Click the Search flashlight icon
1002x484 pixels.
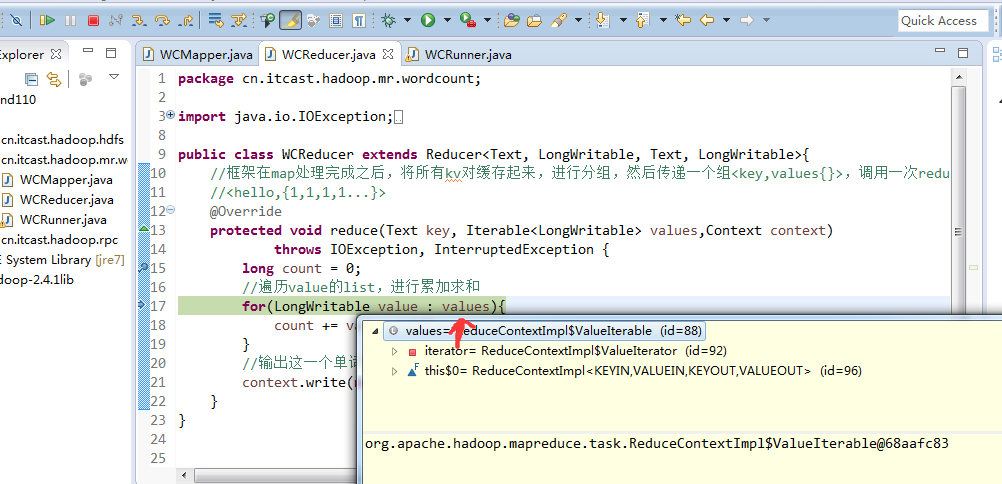(559, 20)
